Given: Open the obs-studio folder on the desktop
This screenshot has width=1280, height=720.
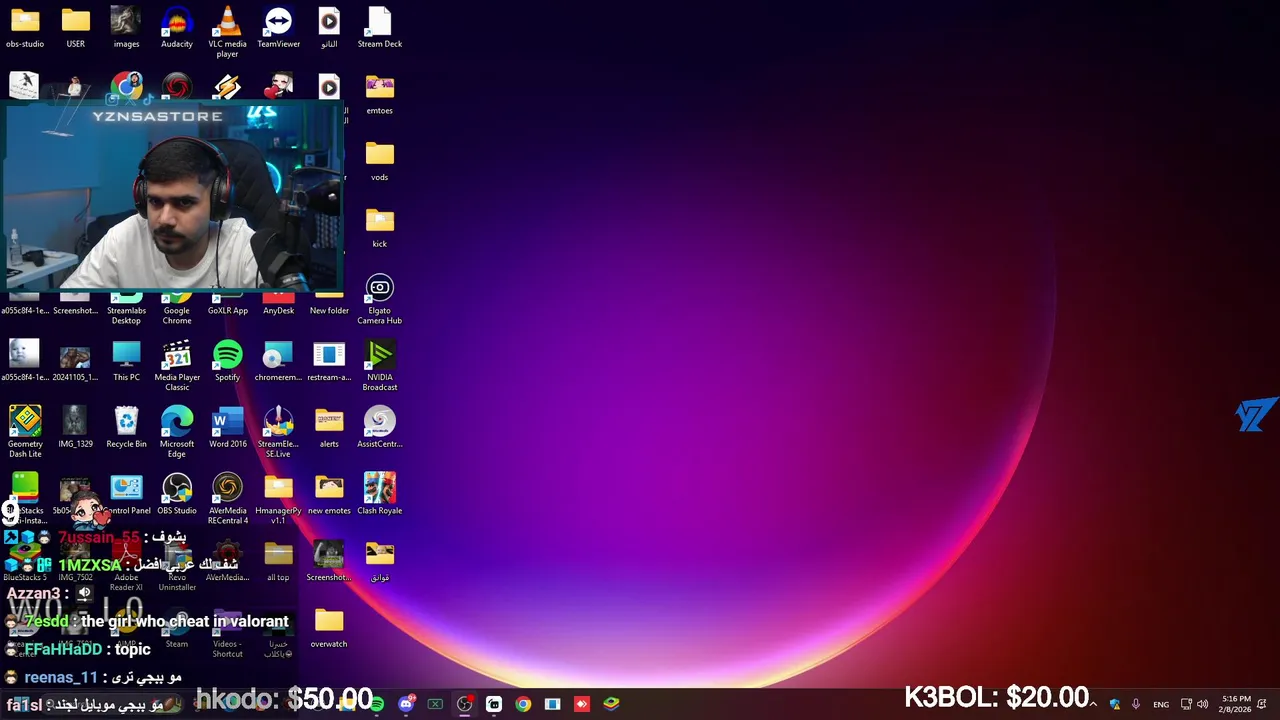Looking at the screenshot, I should (x=25, y=28).
